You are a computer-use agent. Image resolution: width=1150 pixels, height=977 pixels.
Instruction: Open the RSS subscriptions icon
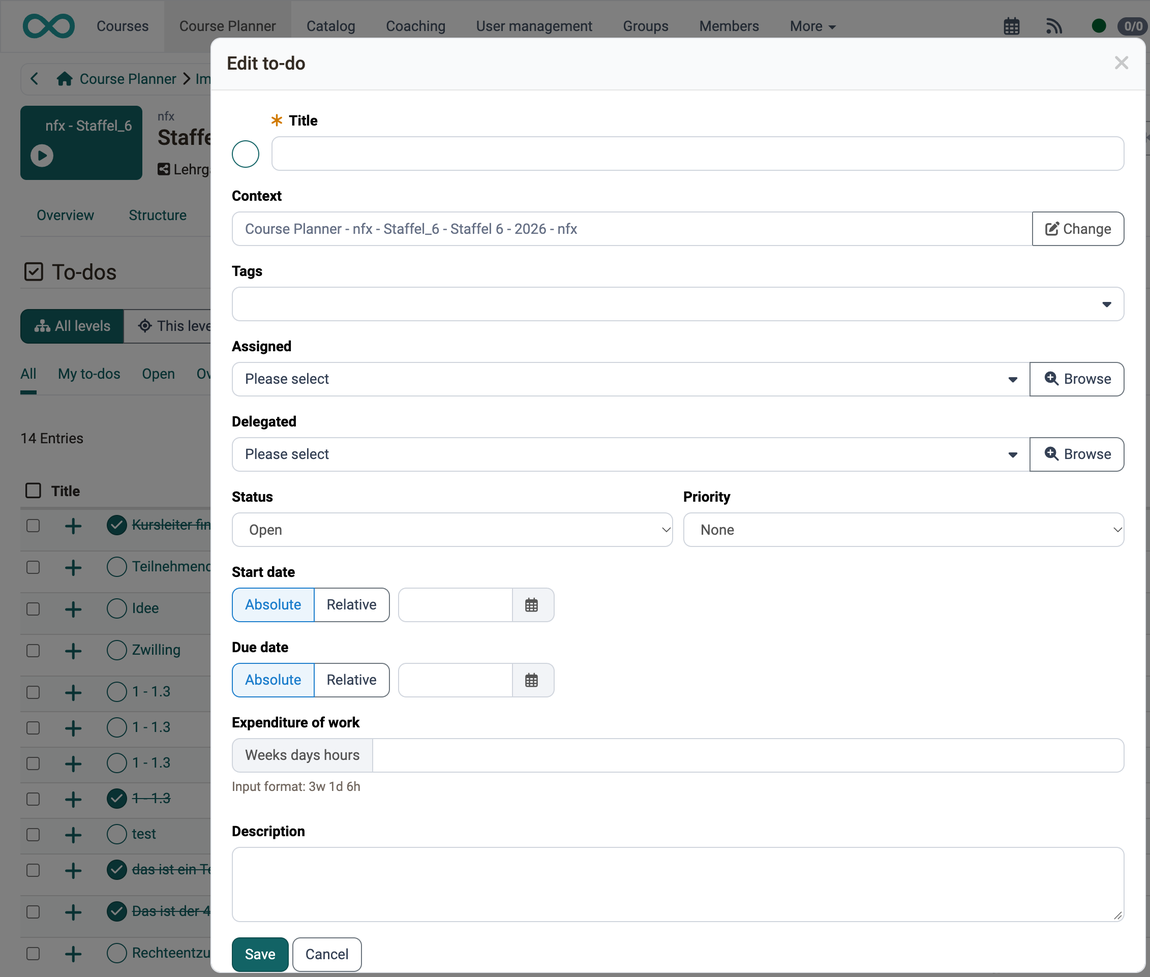1054,26
